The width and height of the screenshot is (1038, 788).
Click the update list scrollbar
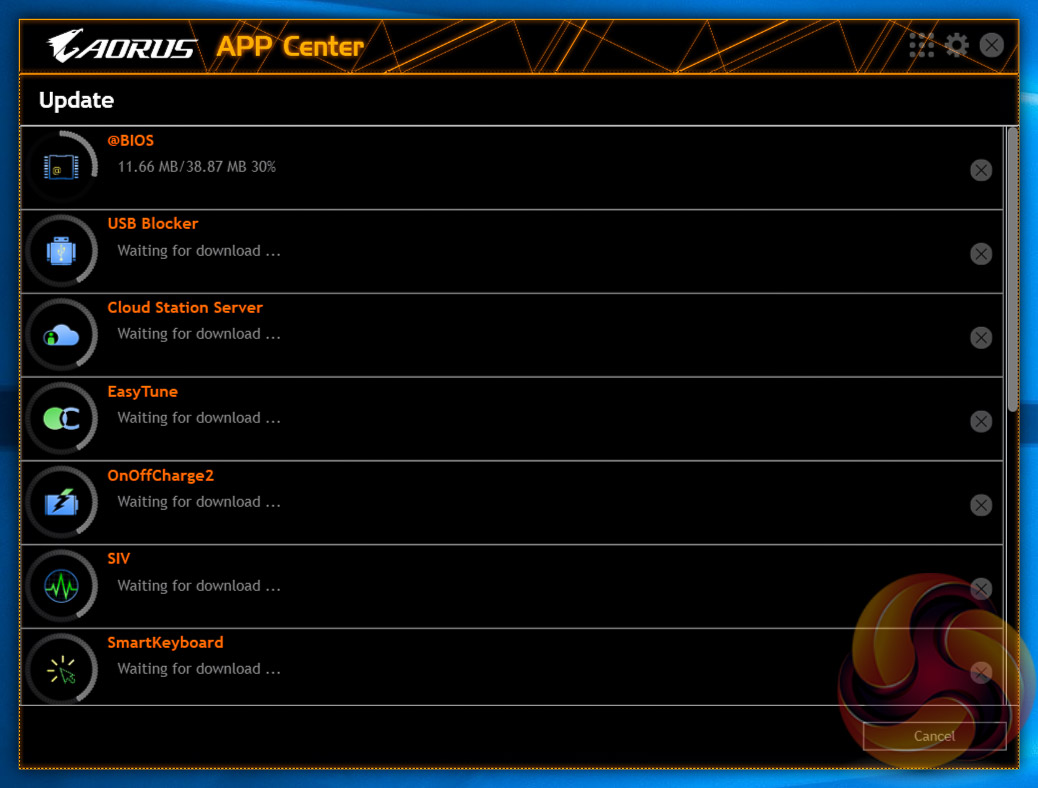tap(1012, 270)
